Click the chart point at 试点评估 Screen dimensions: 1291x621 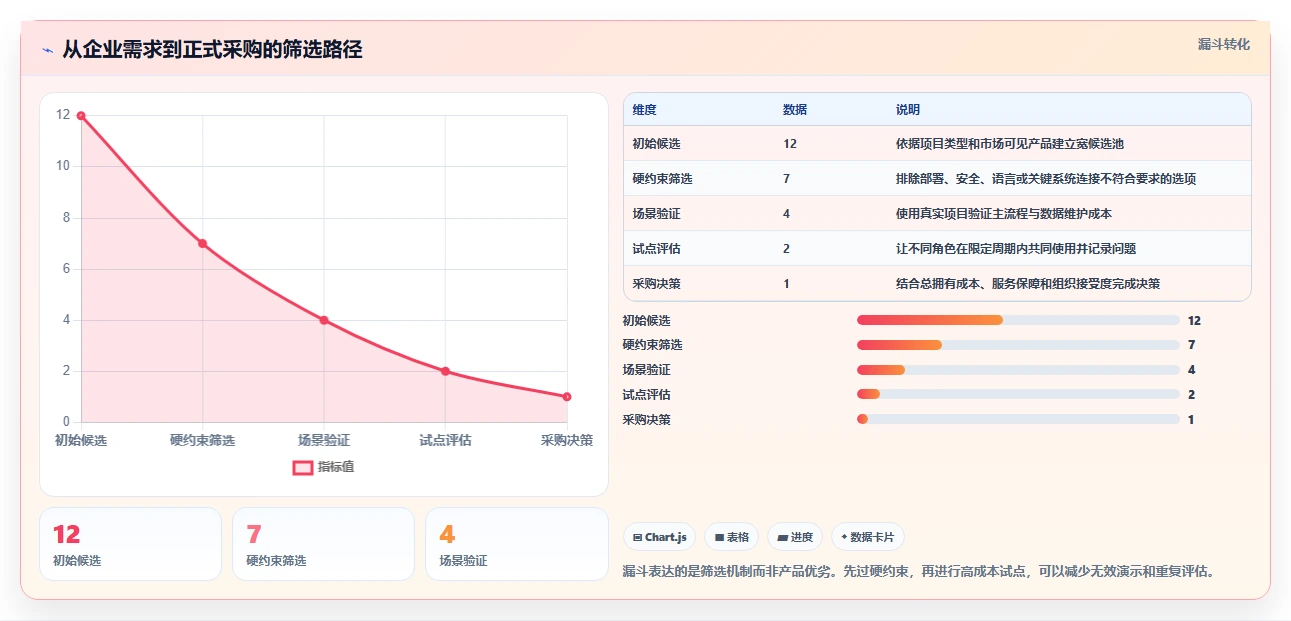point(445,371)
